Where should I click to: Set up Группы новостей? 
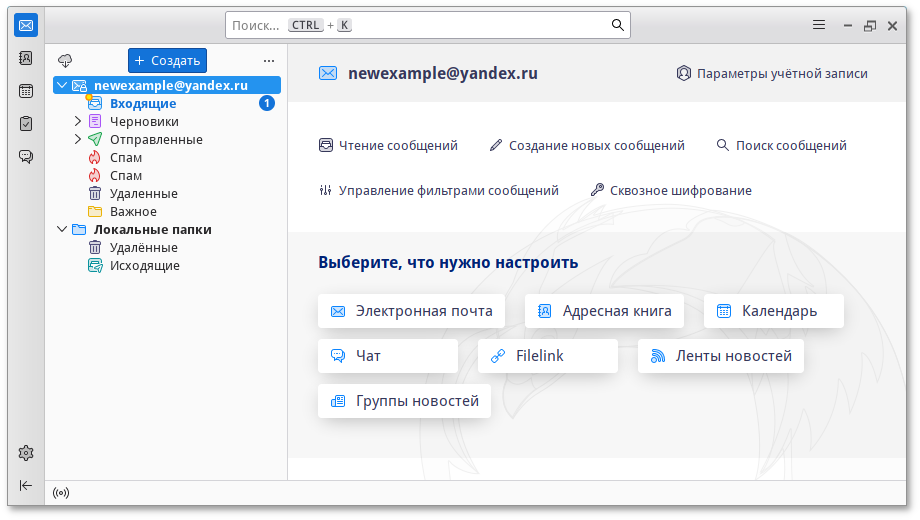404,401
